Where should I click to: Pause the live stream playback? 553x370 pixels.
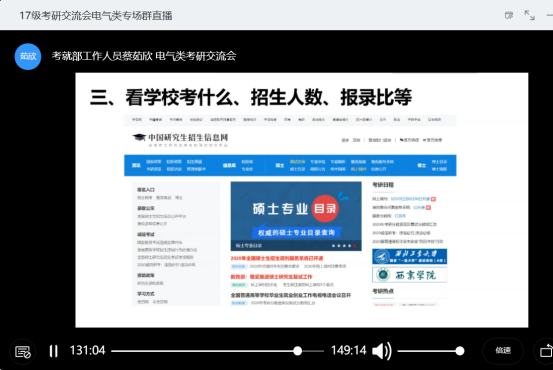54,351
